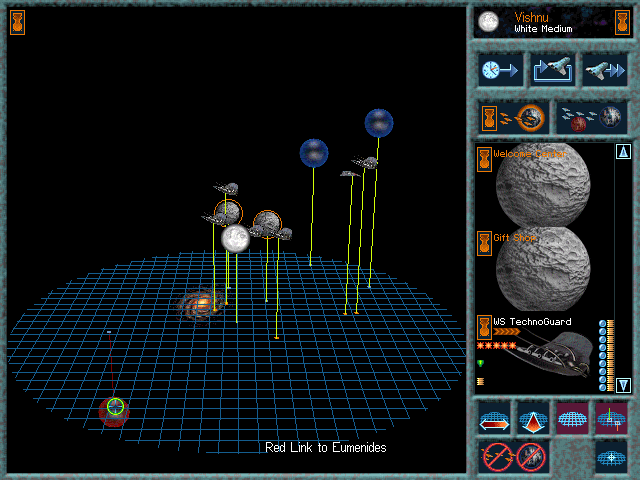Screen dimensions: 640x480
Task: Click the green shield icon under TechnoGuard stars
Action: click(481, 363)
